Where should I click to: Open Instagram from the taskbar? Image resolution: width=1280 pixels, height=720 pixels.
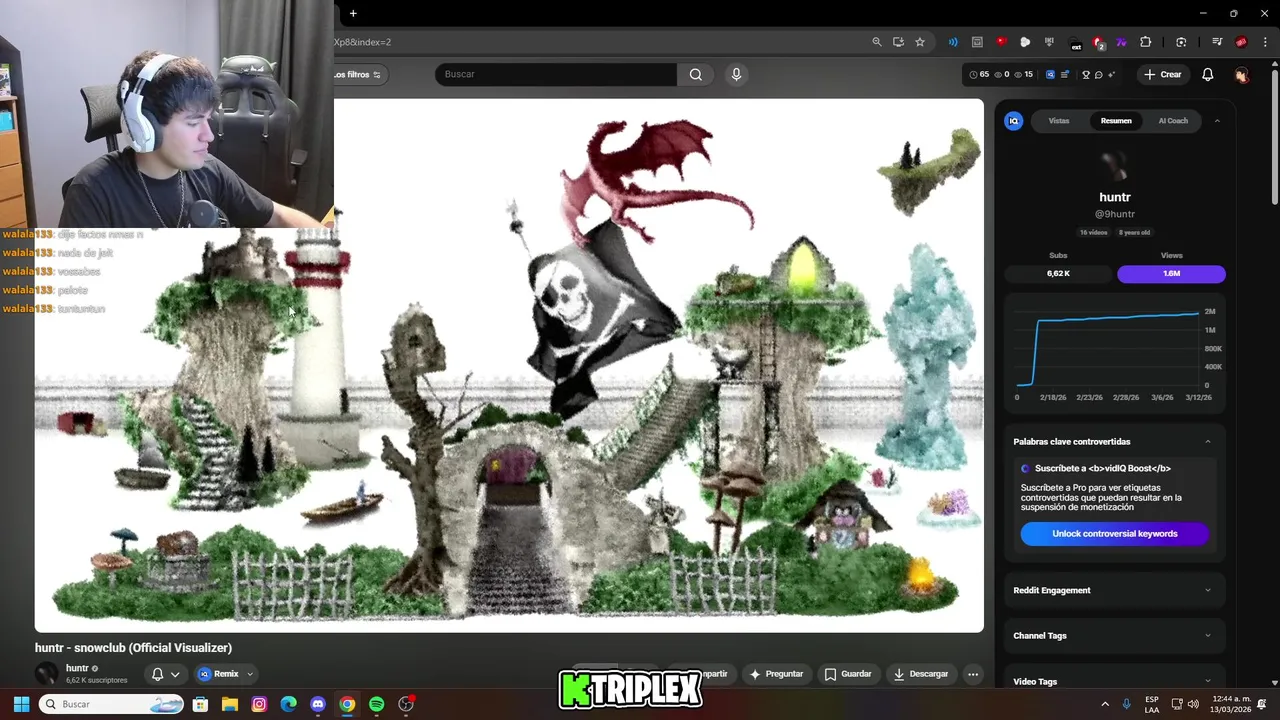(259, 704)
